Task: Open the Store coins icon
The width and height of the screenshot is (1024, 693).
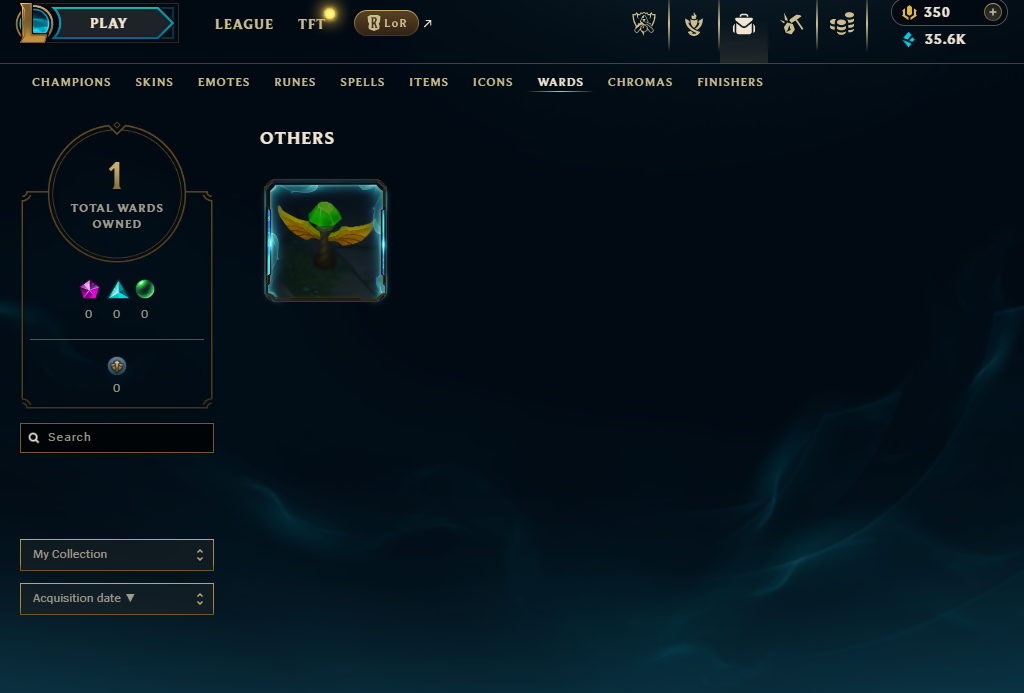Action: 842,25
